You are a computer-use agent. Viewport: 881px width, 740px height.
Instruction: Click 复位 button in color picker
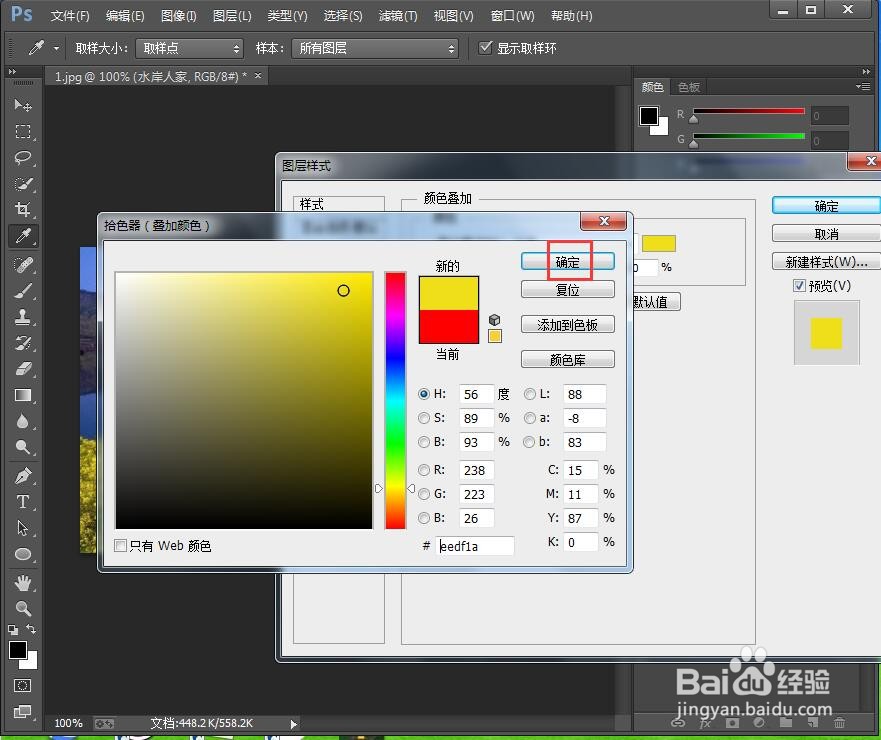(x=567, y=290)
